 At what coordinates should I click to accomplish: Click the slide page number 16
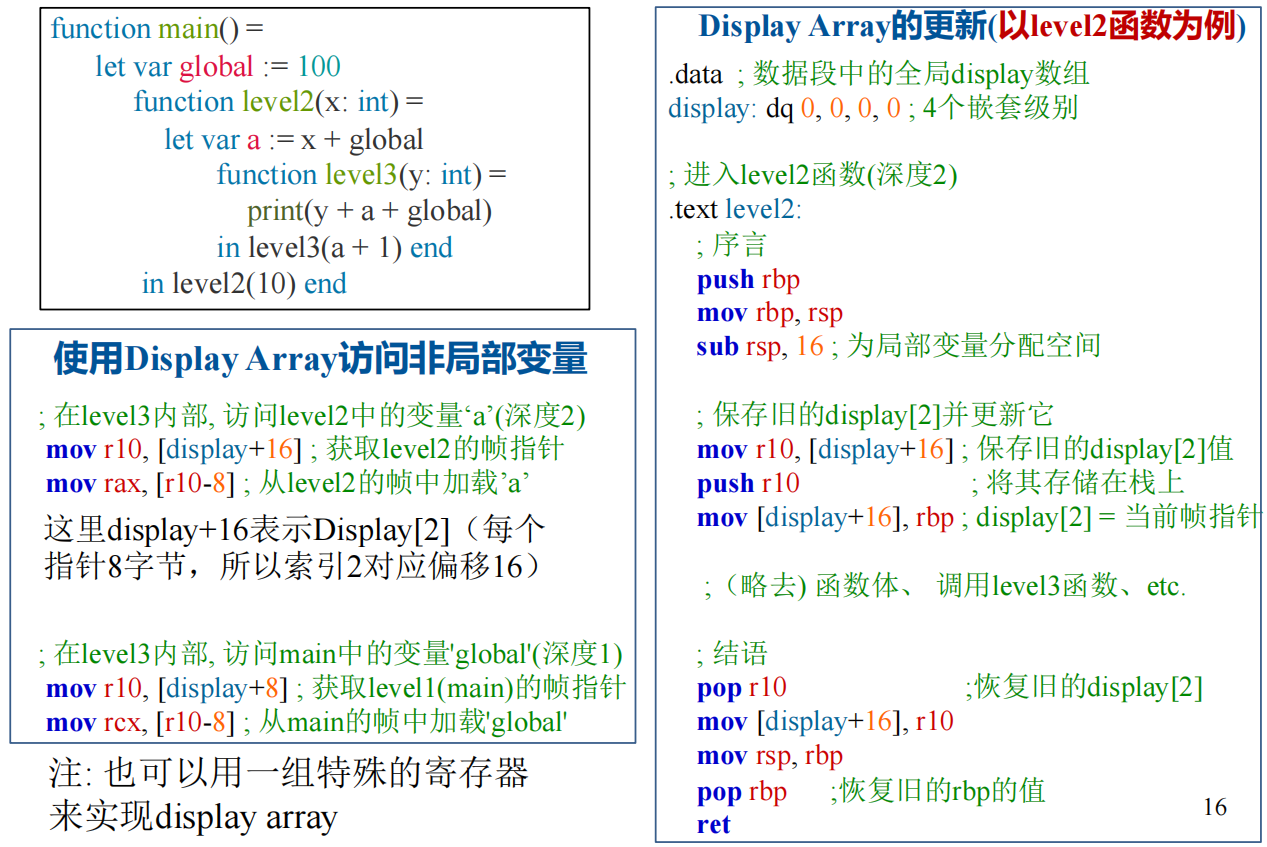point(1214,807)
